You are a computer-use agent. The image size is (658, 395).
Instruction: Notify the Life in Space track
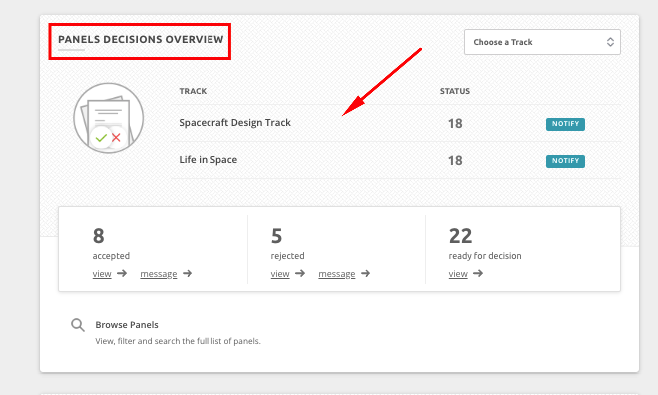tap(565, 161)
